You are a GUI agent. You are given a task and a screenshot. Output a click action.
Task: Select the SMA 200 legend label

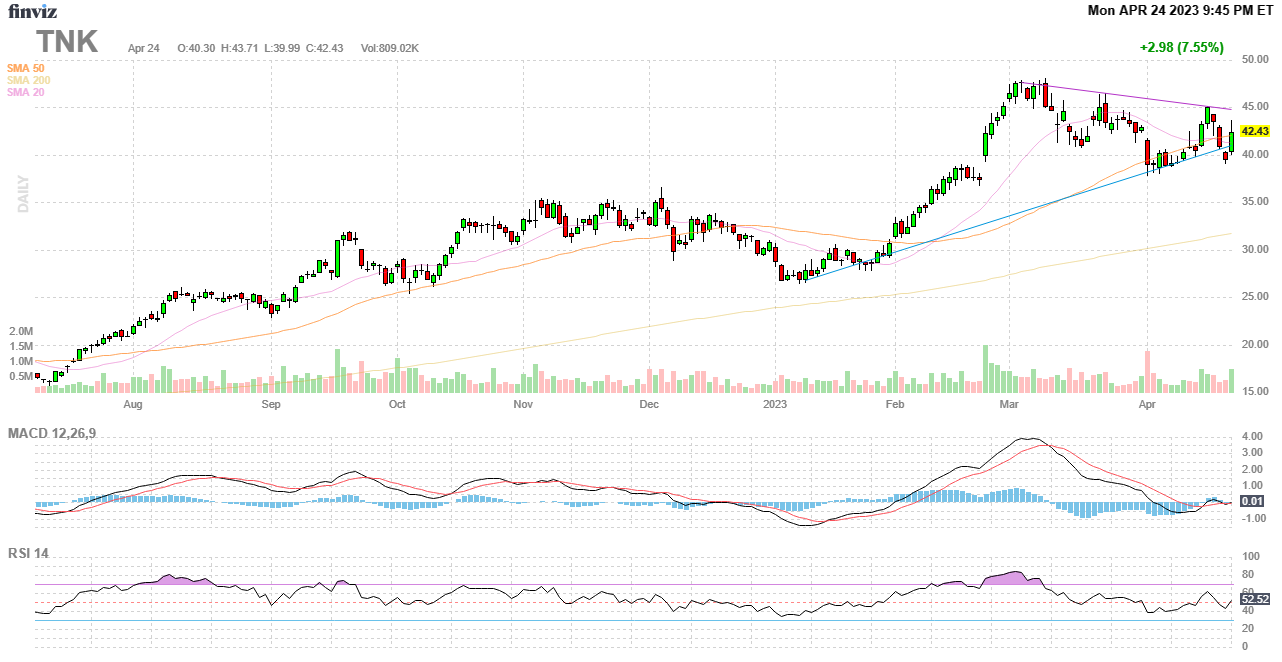(x=28, y=80)
